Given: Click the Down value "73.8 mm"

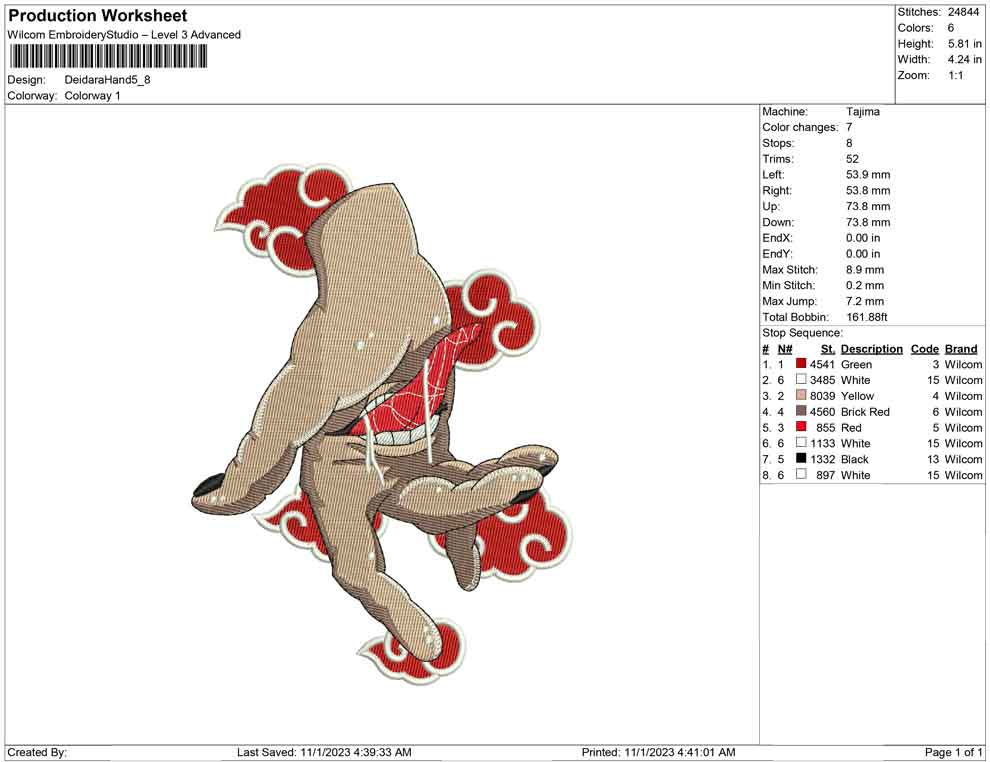Looking at the screenshot, I should coord(868,222).
